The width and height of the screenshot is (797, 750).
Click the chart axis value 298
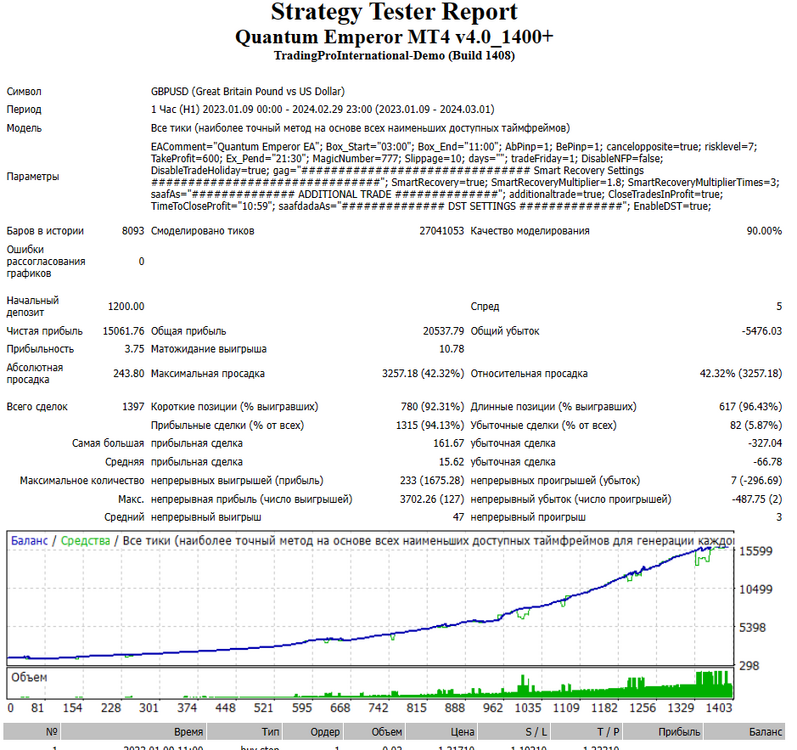[x=749, y=666]
